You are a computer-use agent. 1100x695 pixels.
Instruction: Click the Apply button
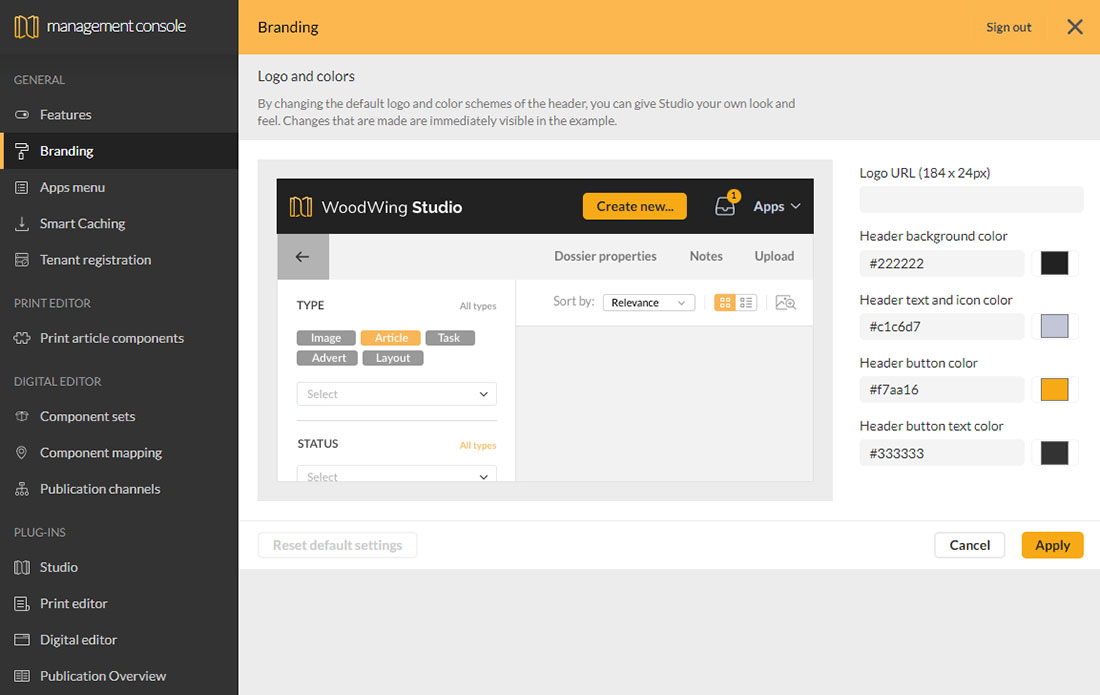[1052, 545]
